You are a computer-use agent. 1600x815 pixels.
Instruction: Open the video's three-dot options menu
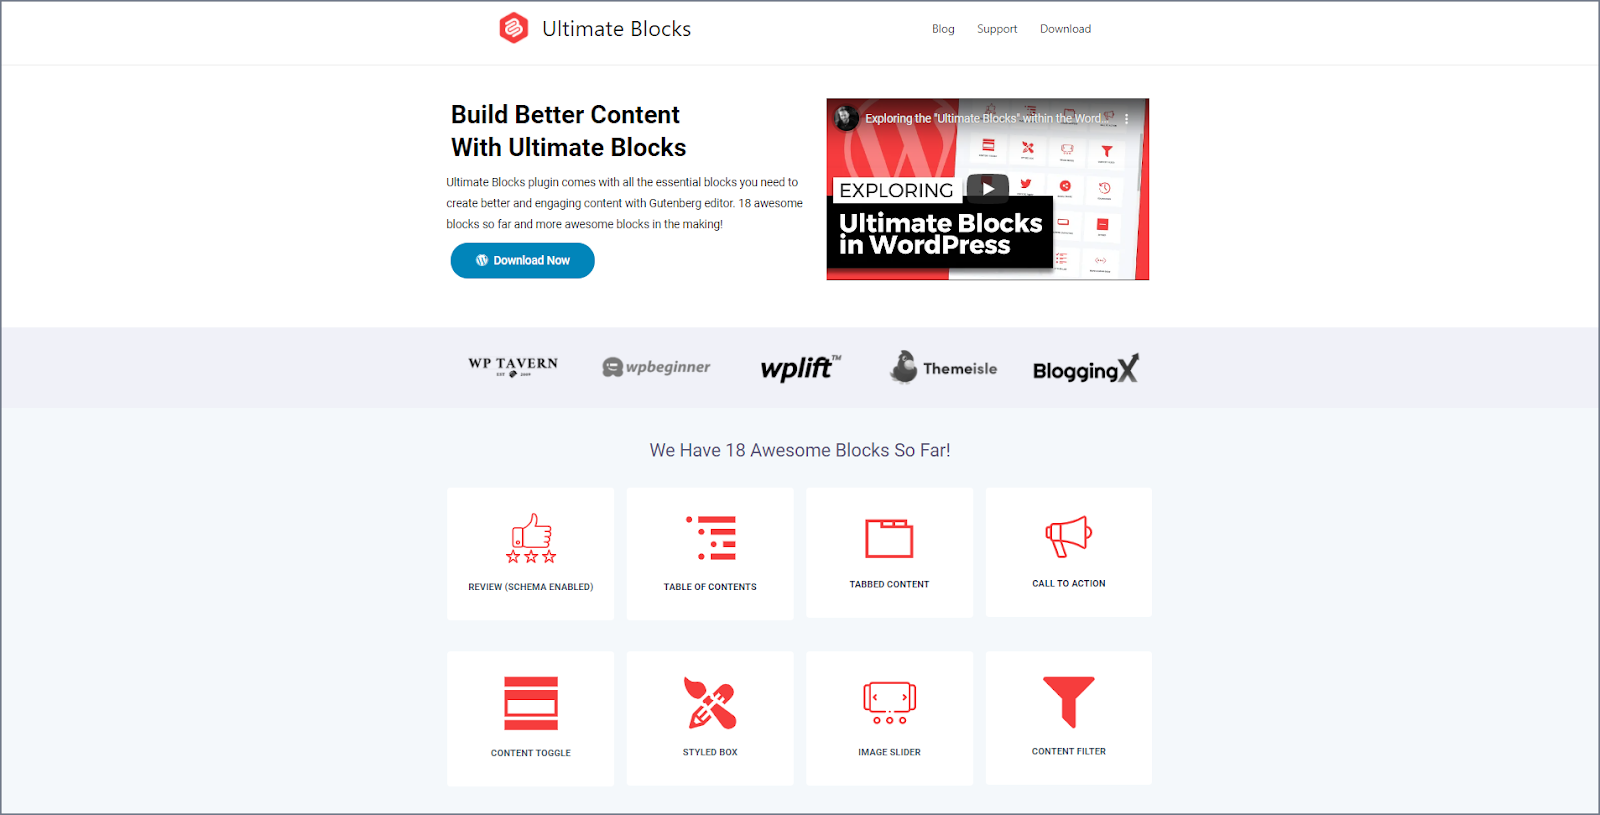pos(1127,118)
